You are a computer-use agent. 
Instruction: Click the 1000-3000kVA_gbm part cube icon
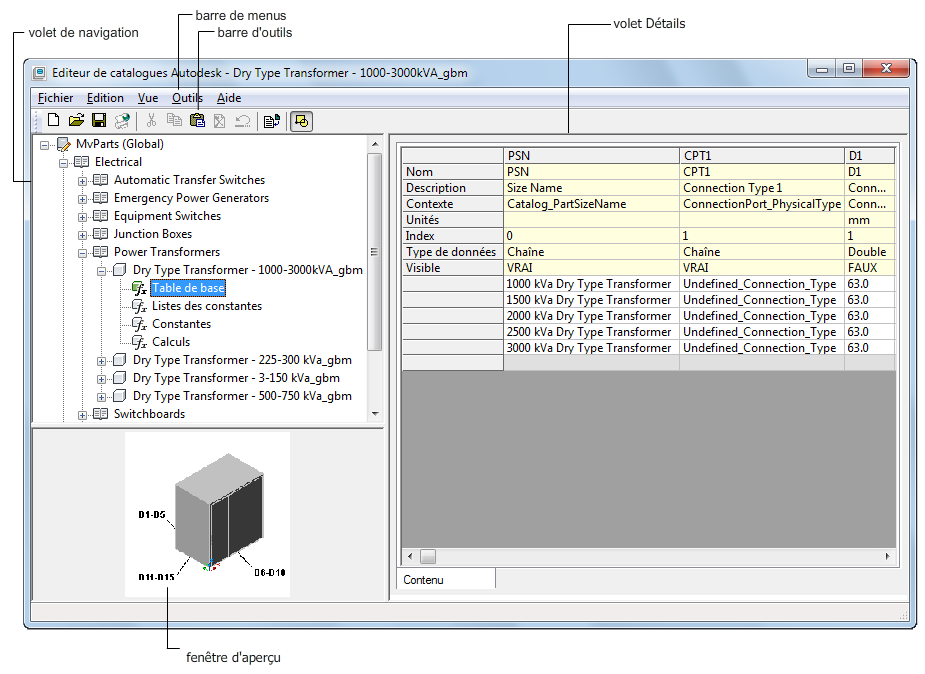(x=119, y=270)
